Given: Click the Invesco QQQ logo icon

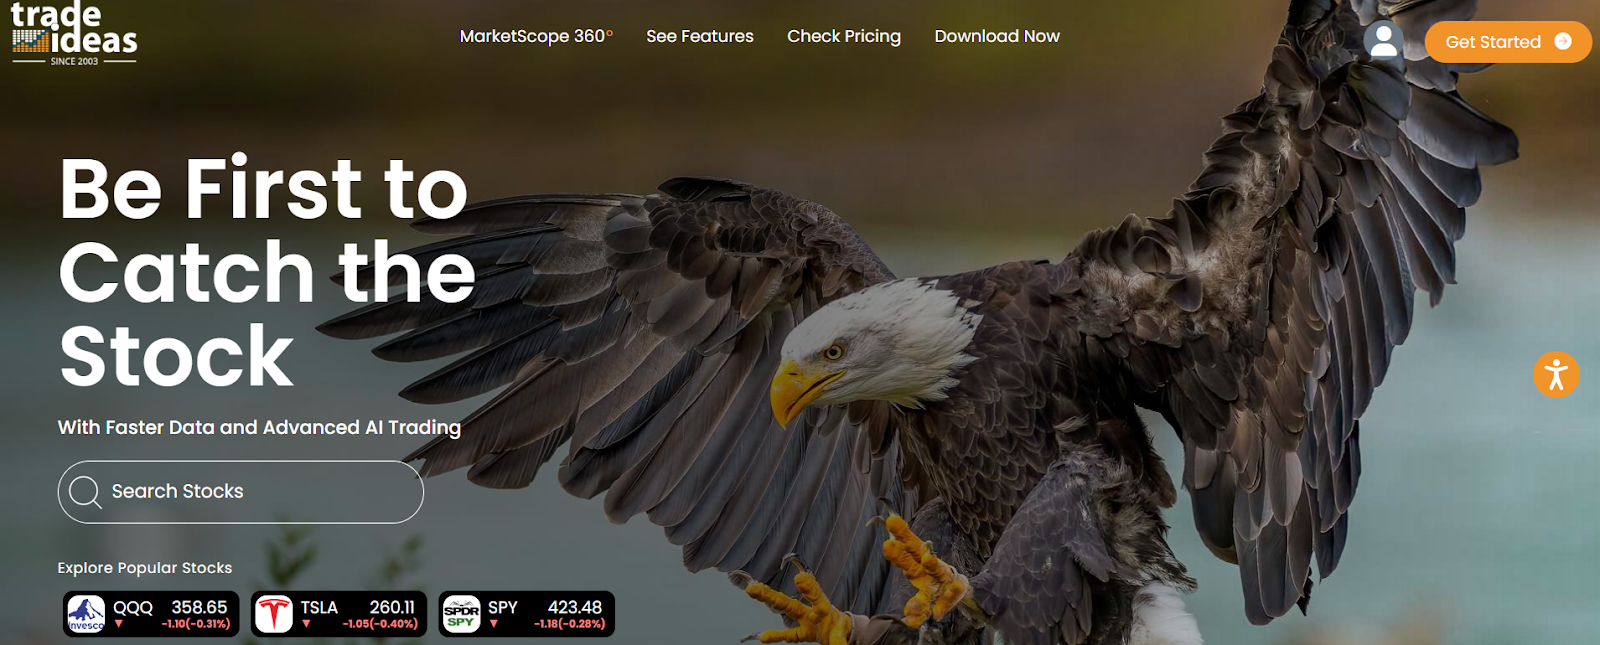Looking at the screenshot, I should click(86, 614).
